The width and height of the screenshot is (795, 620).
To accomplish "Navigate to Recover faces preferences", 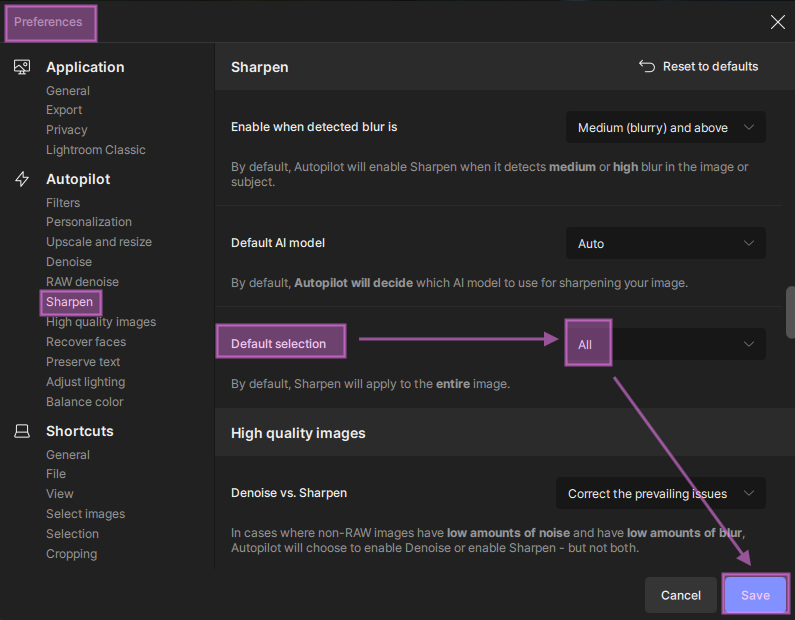I will [86, 342].
